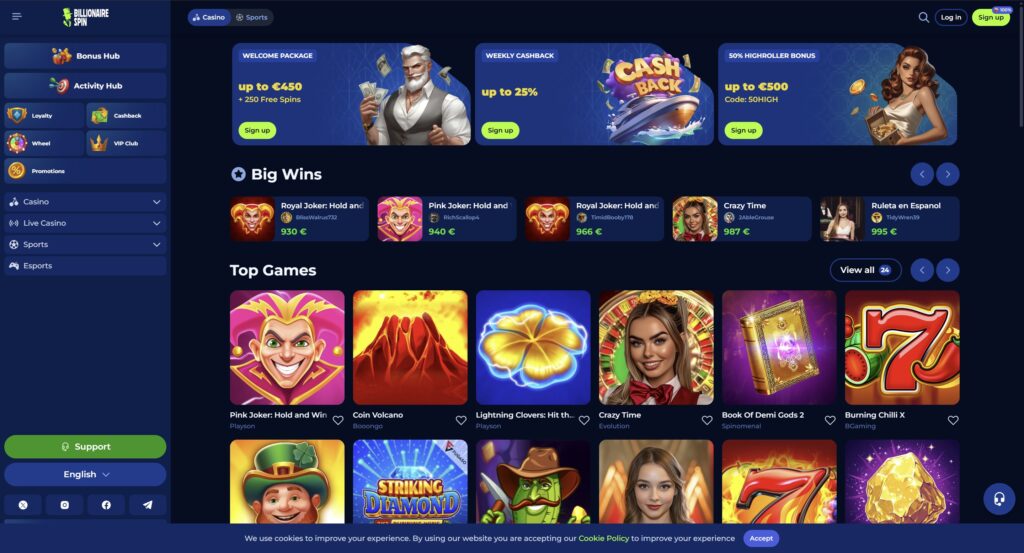
Task: Open the English language dropdown
Action: pyautogui.click(x=85, y=475)
